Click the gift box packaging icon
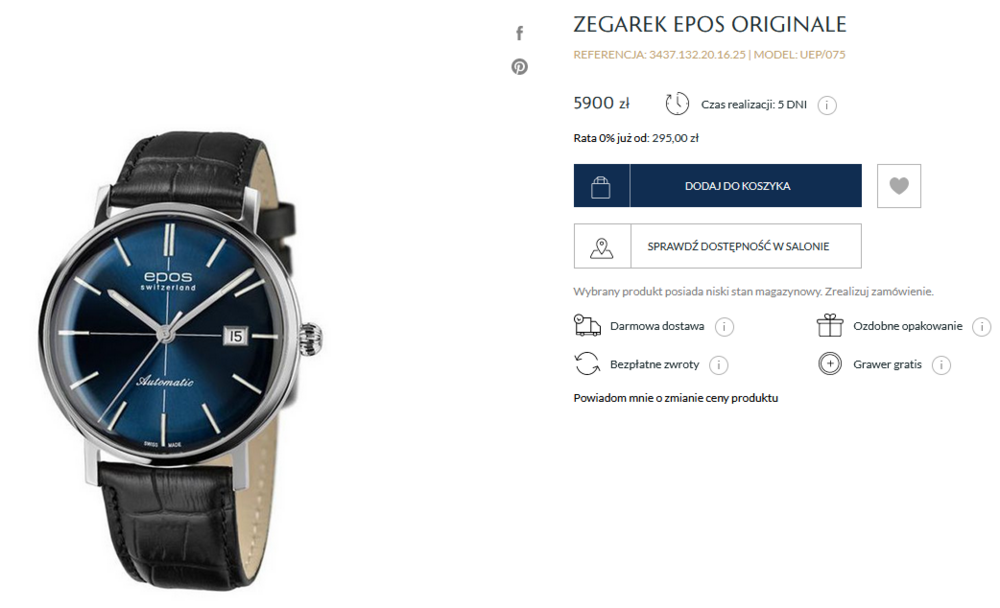This screenshot has height=608, width=1000. (x=830, y=325)
